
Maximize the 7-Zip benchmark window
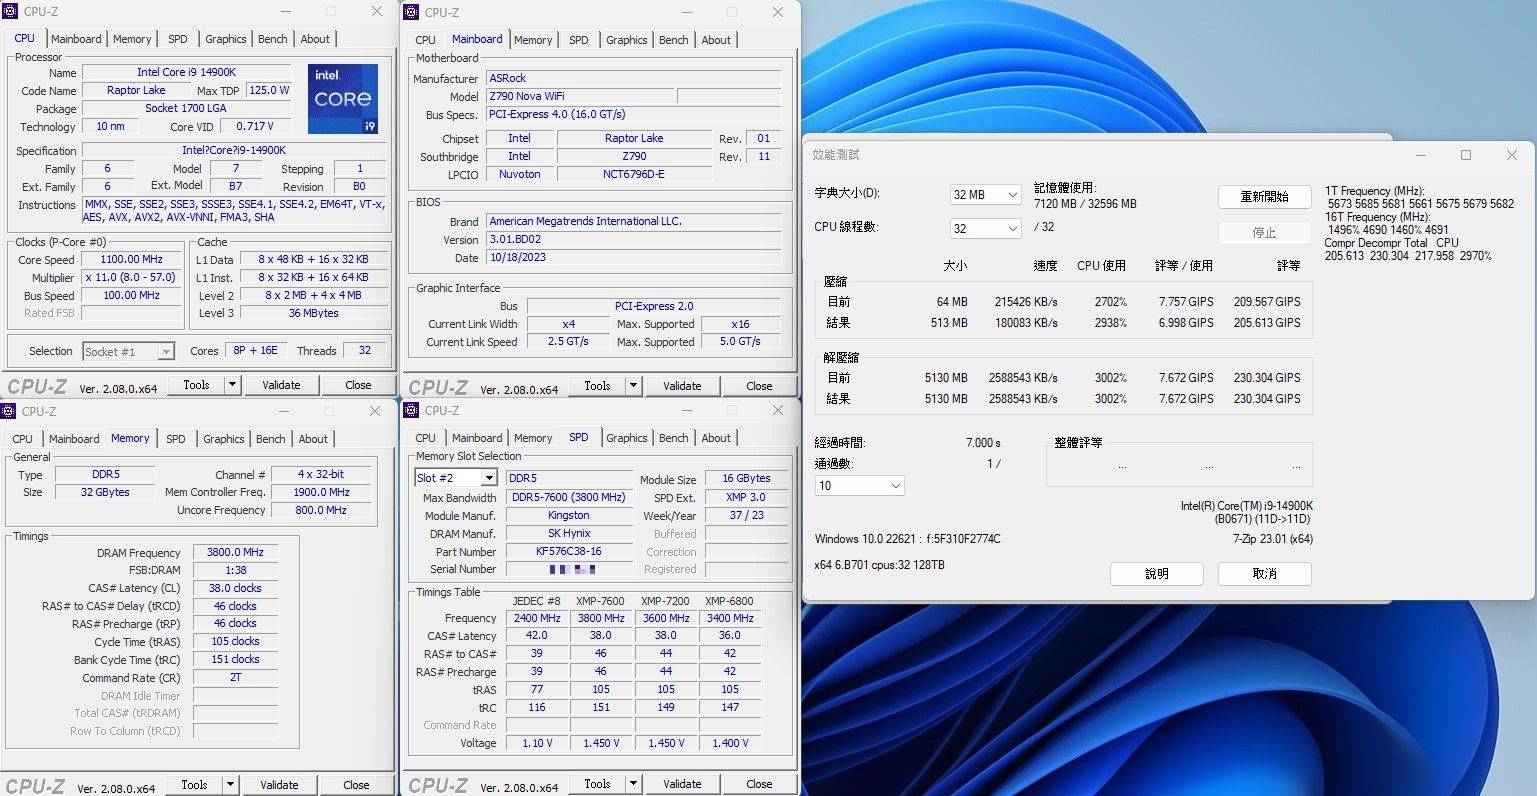(x=1466, y=155)
